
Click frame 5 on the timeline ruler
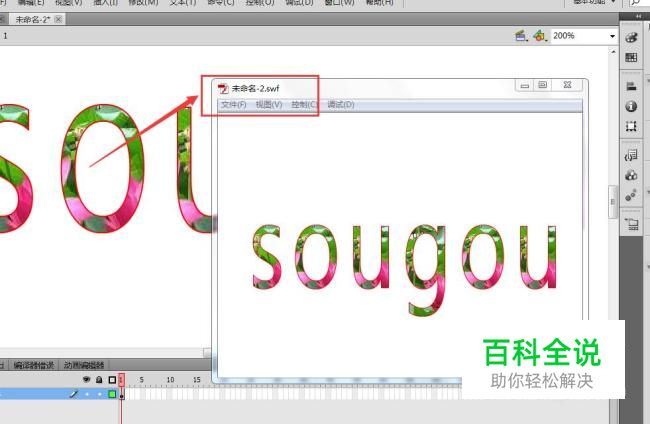coord(141,380)
